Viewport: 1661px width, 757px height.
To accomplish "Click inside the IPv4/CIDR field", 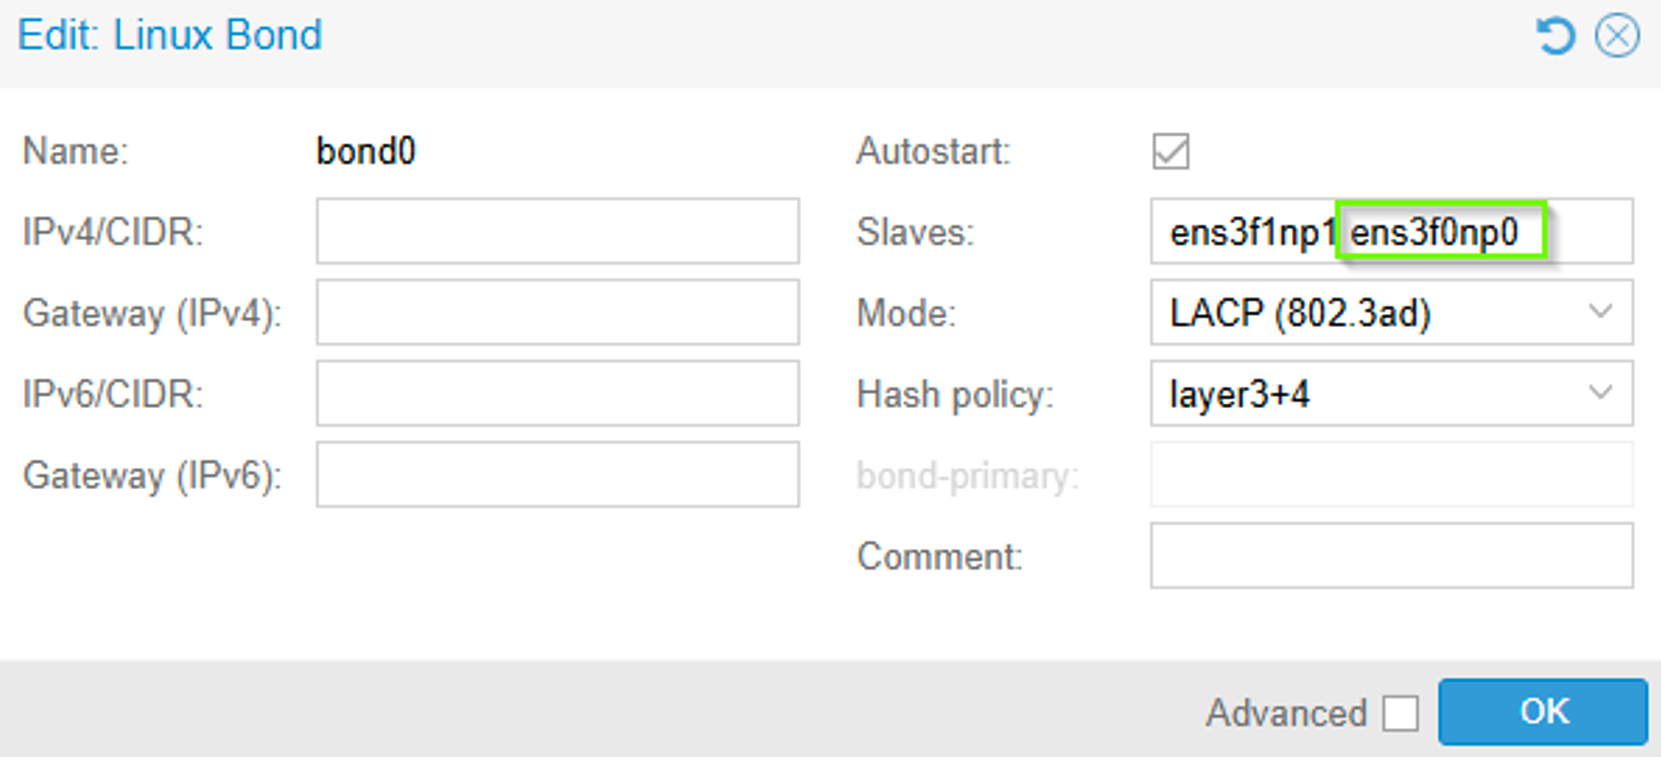I will click(556, 231).
